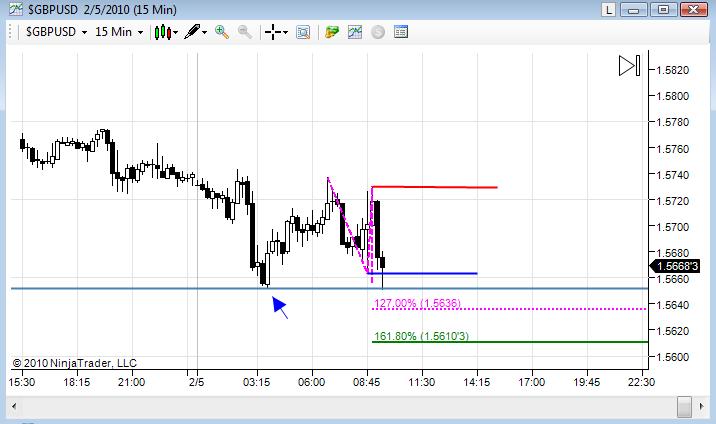
Task: Click the 1.5740 price axis label
Action: click(x=672, y=175)
